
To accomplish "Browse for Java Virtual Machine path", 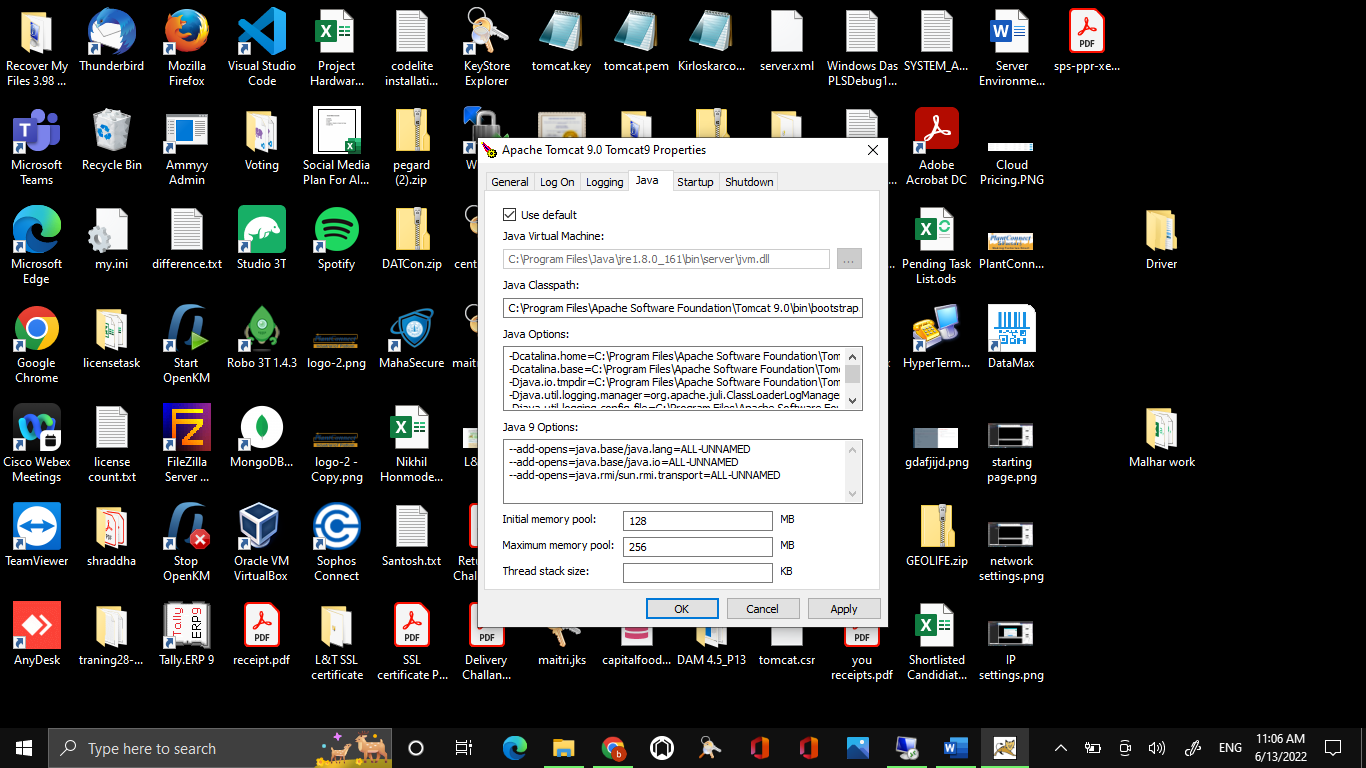I will pos(849,259).
